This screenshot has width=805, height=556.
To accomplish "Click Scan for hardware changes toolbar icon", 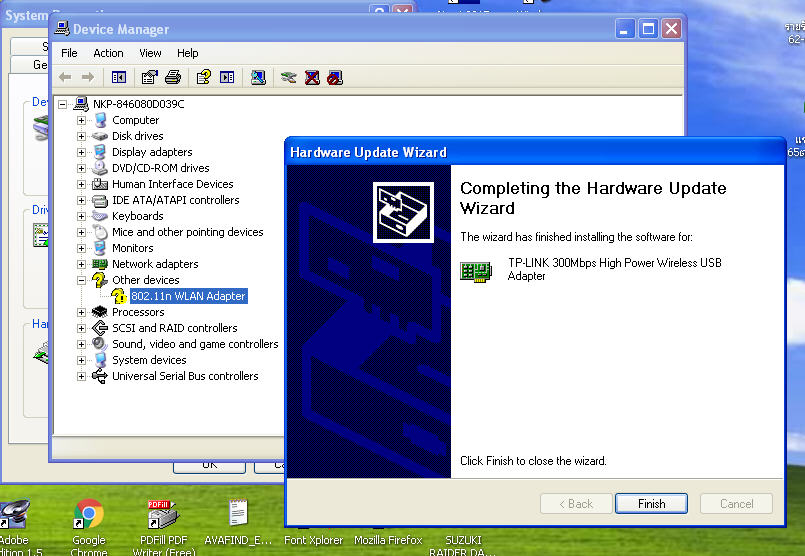I will click(x=258, y=78).
